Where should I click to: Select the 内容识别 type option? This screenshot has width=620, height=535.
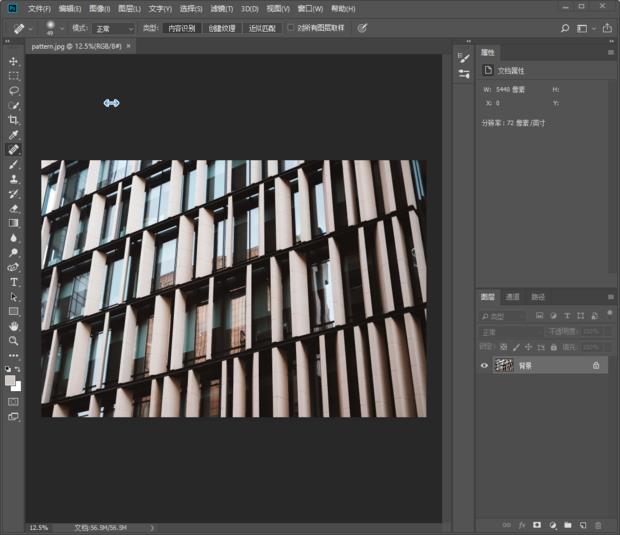182,28
